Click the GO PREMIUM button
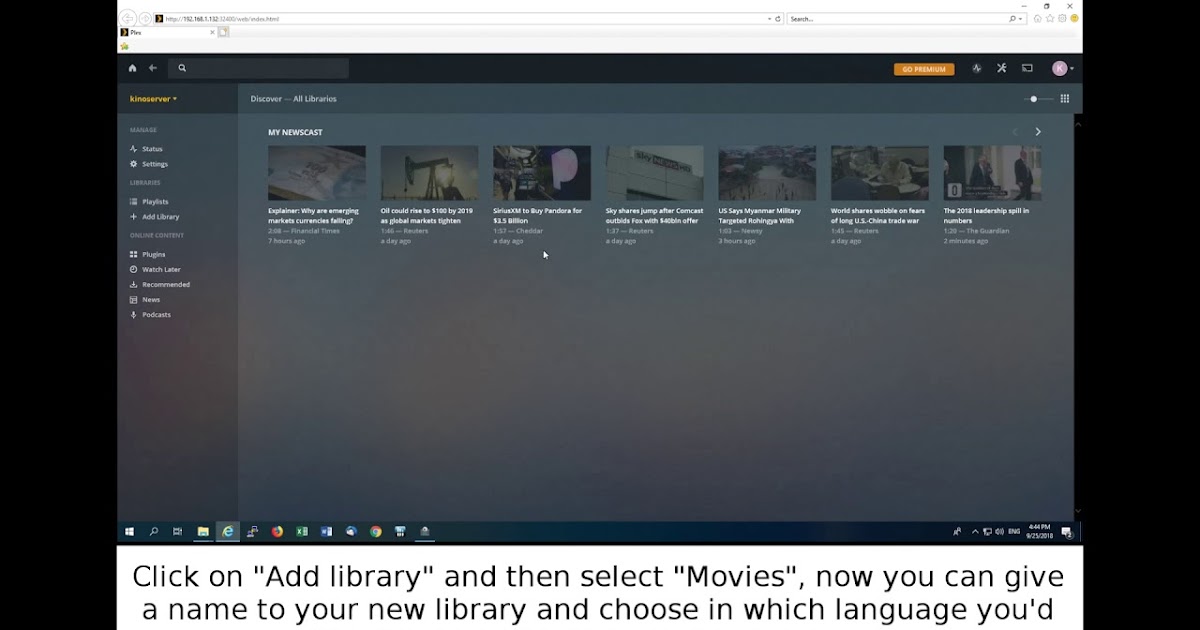 tap(923, 69)
